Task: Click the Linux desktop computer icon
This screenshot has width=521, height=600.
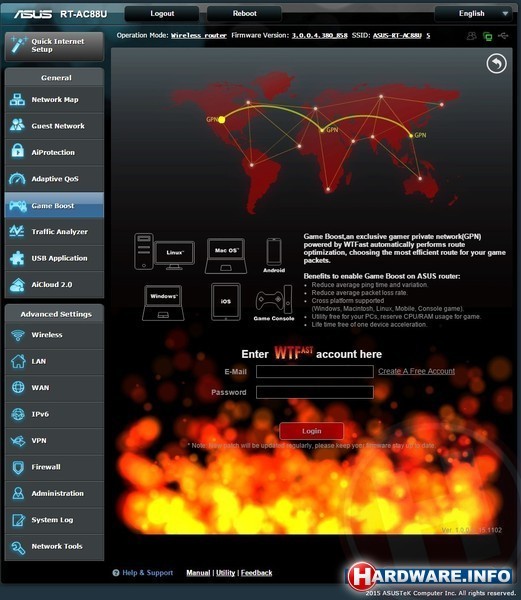Action: coord(164,251)
